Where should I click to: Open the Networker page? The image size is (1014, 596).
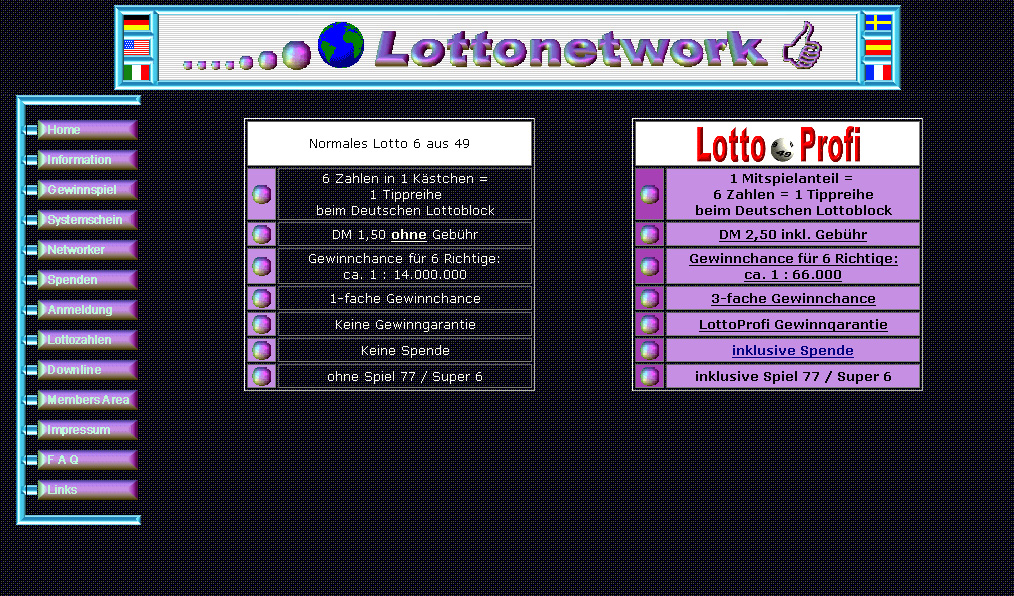[87, 250]
